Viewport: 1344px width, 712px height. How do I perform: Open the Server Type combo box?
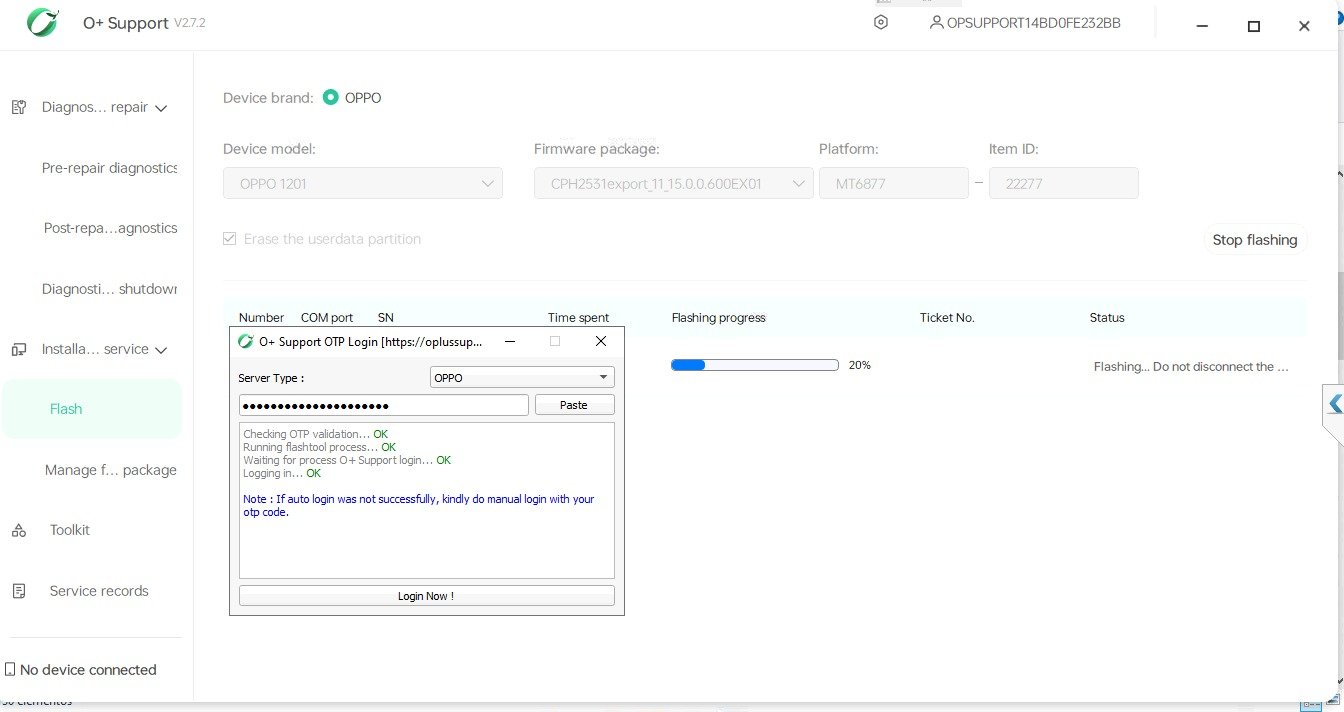pyautogui.click(x=521, y=378)
